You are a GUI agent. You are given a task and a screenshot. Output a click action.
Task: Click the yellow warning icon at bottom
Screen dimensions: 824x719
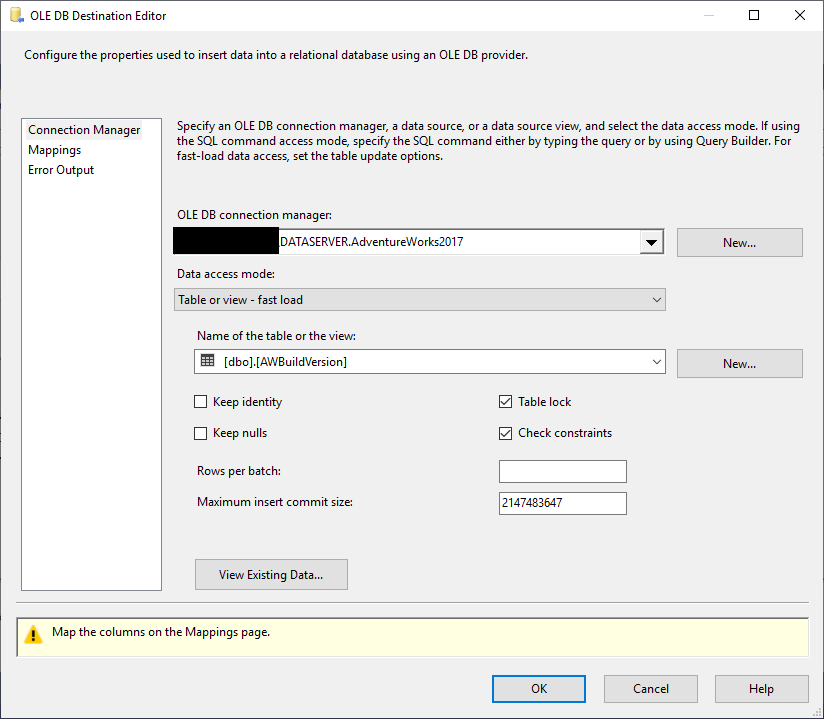[34, 634]
